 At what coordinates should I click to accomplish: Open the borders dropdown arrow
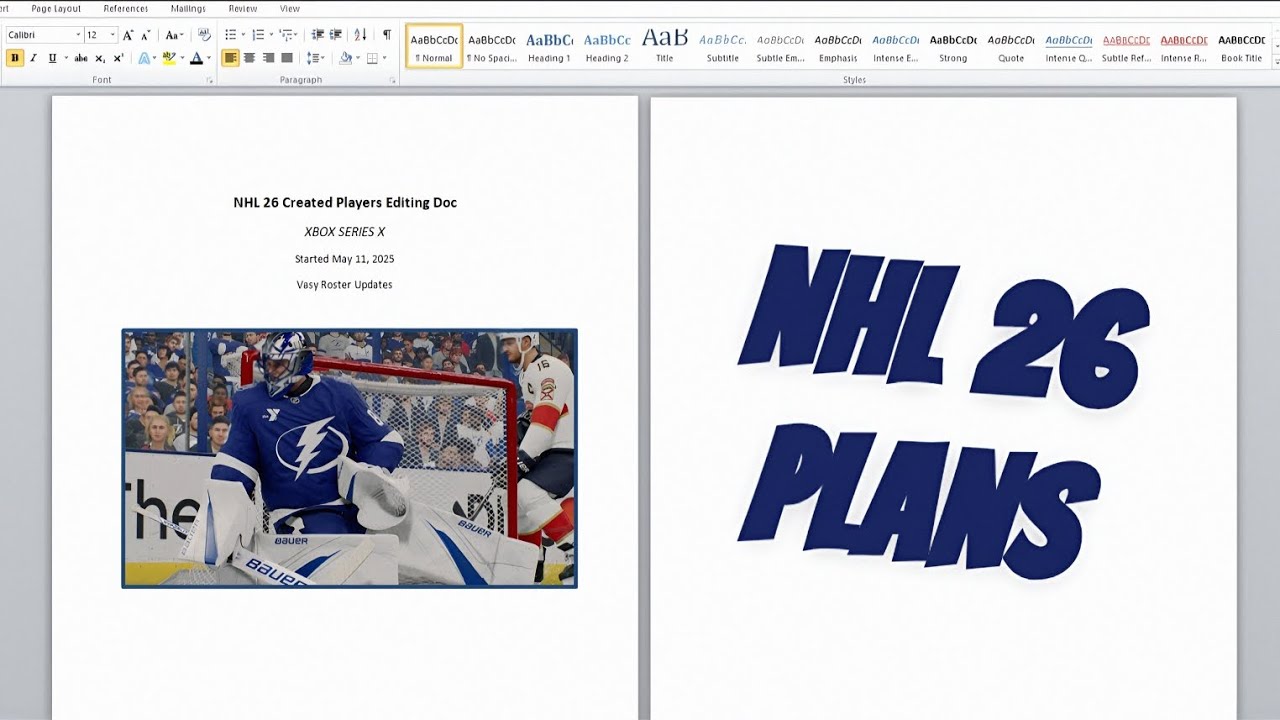(384, 58)
